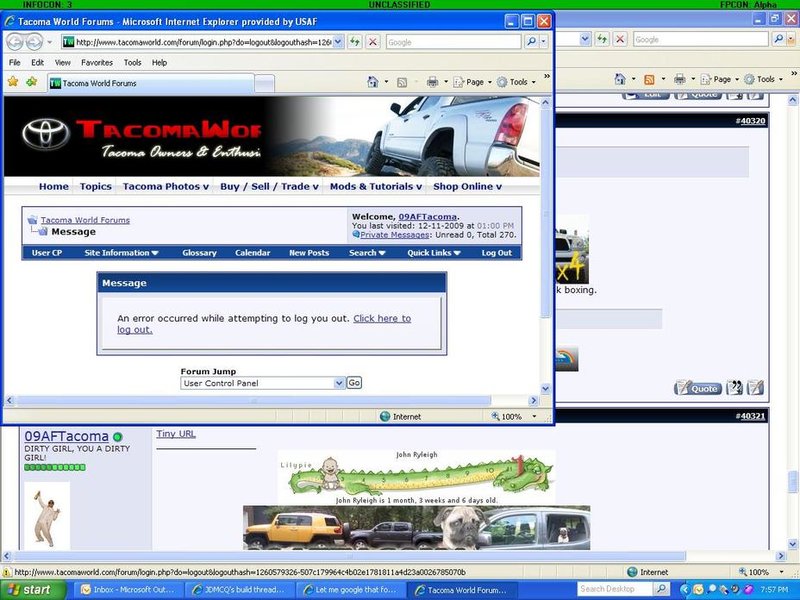Click Private Messages link in welcome box
Image resolution: width=800 pixels, height=600 pixels.
[x=394, y=235]
